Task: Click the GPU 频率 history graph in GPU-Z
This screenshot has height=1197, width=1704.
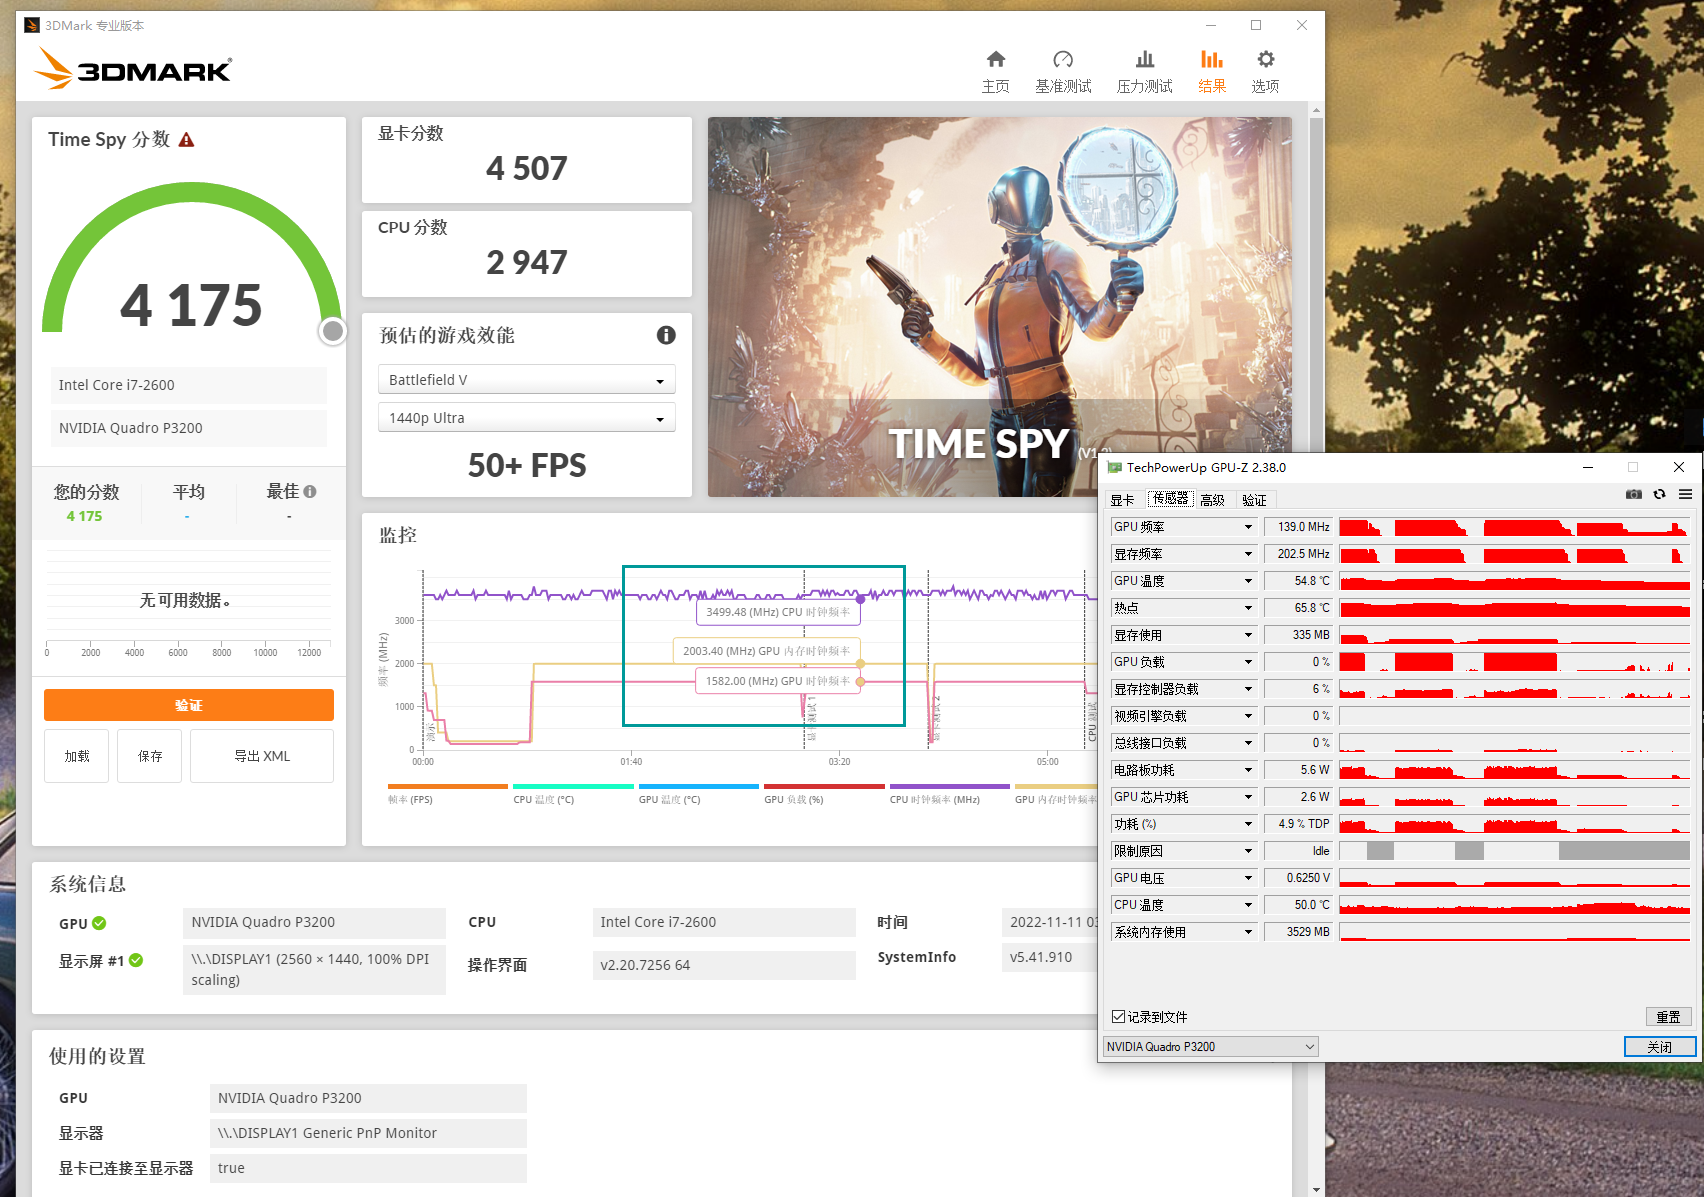Action: pos(1514,527)
